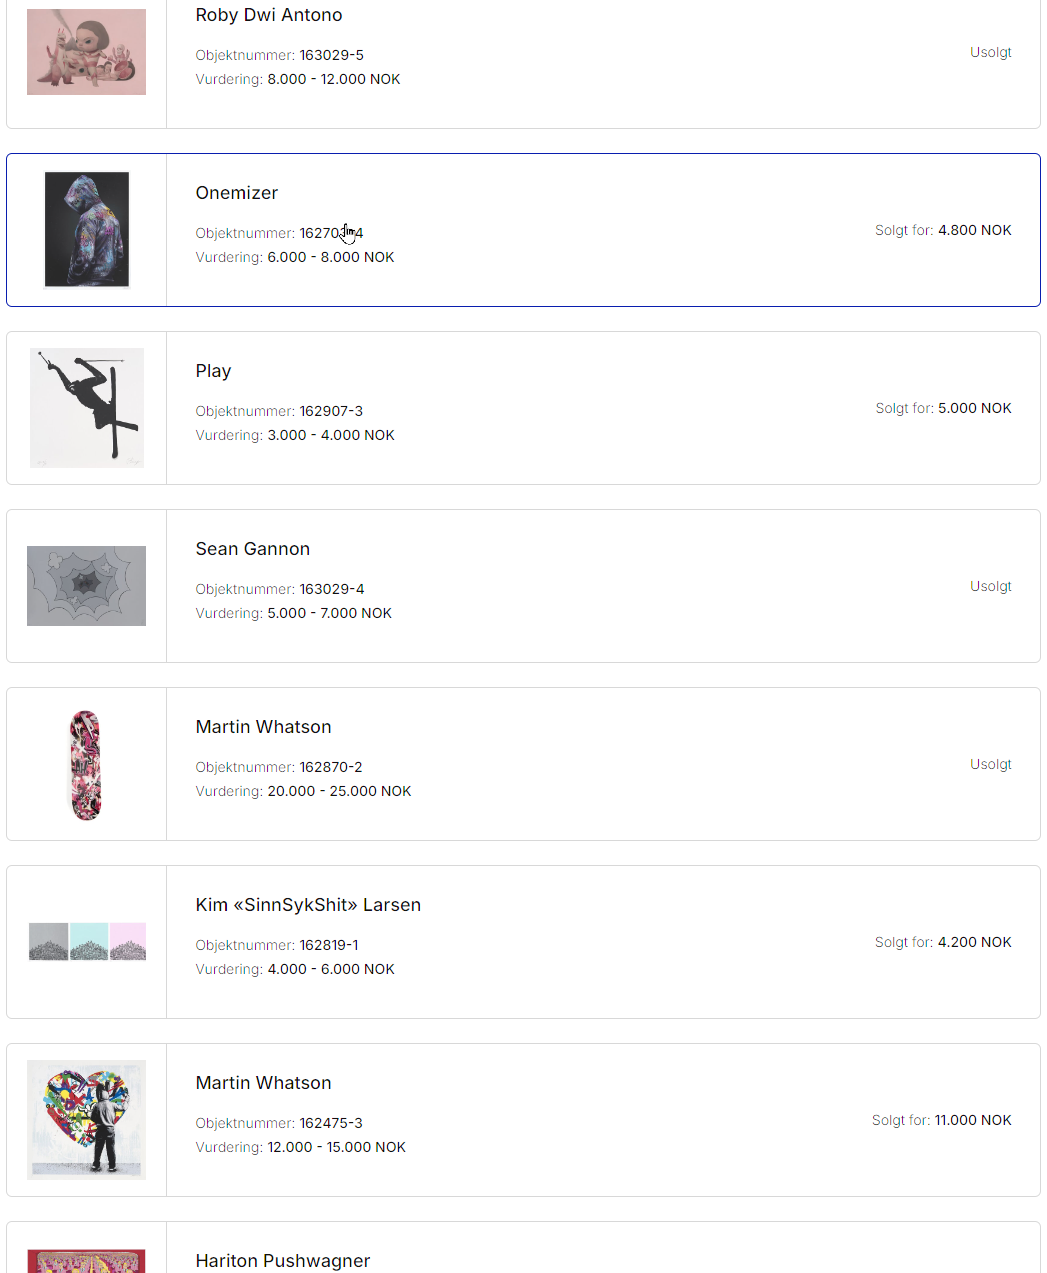
Task: Open Martin Whatson title above object 162475-3
Action: (263, 1083)
